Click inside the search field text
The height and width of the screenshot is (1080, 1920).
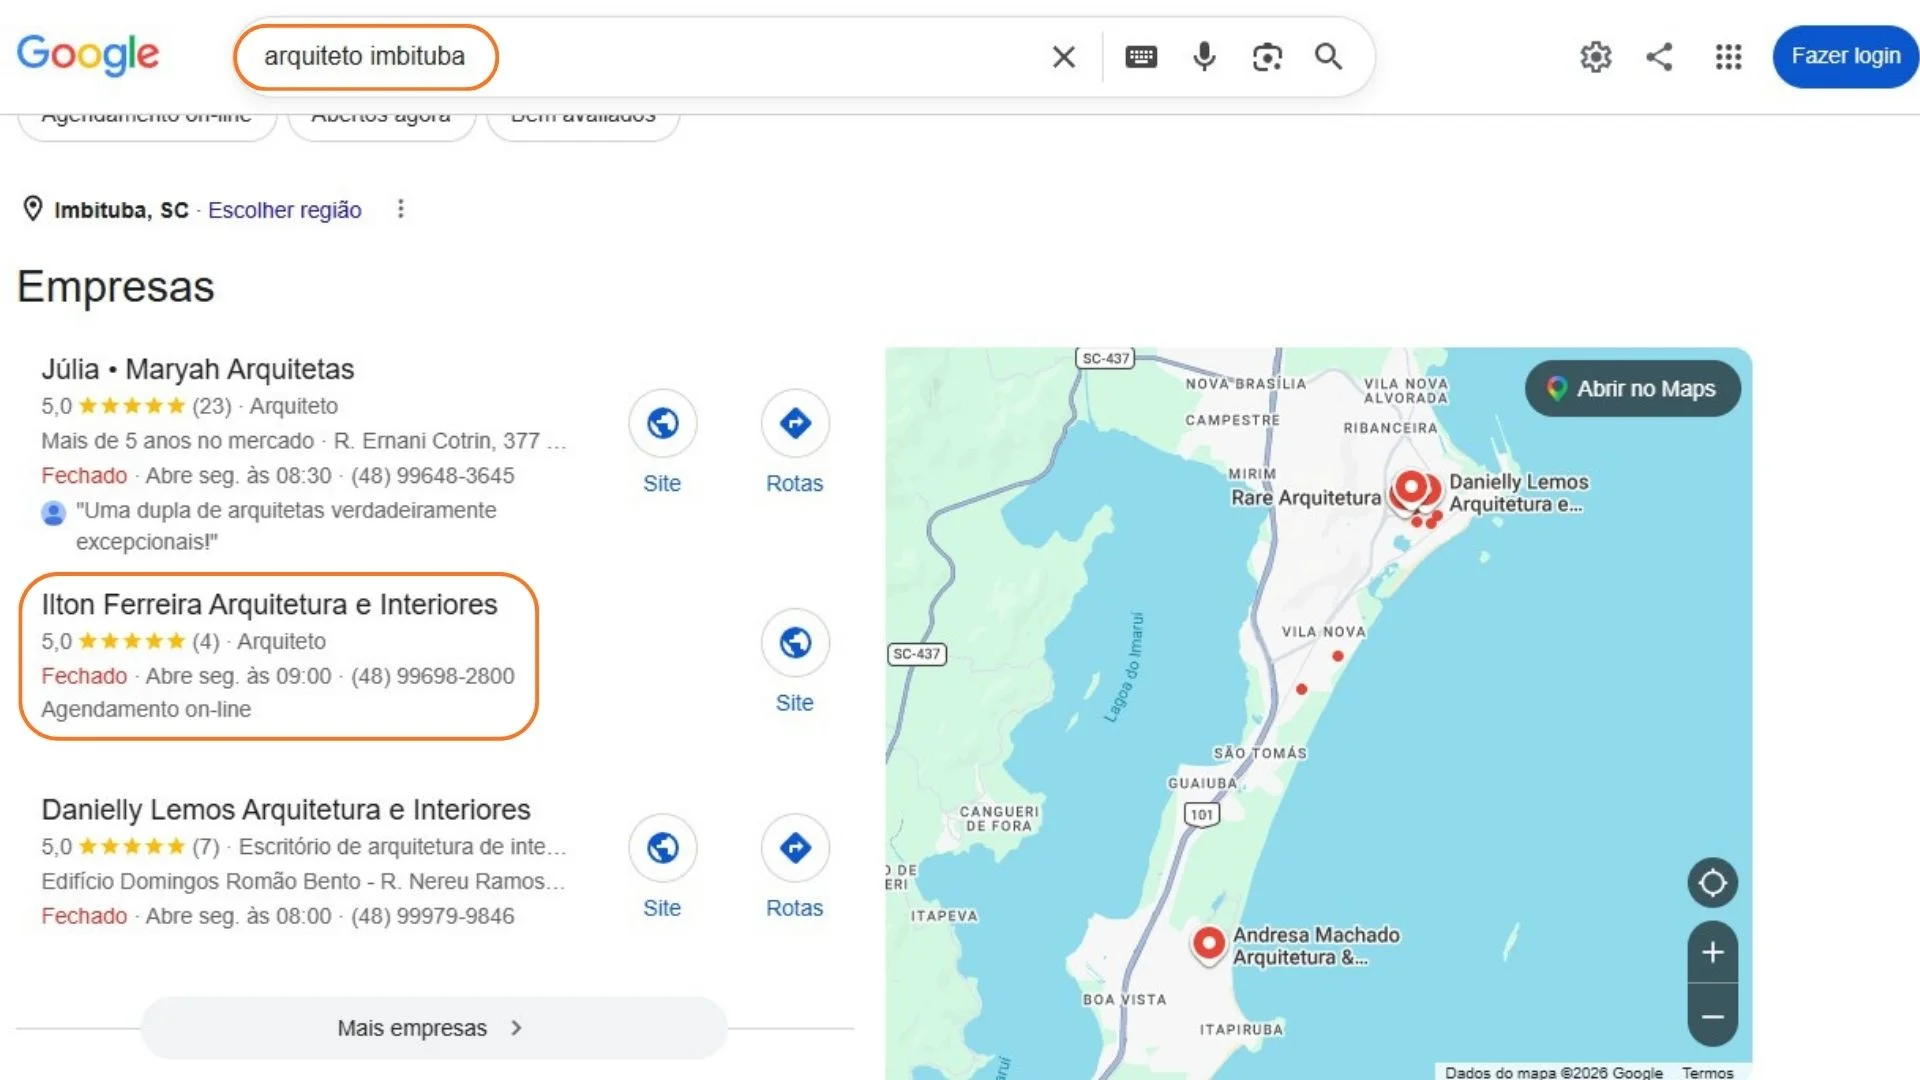pyautogui.click(x=365, y=57)
